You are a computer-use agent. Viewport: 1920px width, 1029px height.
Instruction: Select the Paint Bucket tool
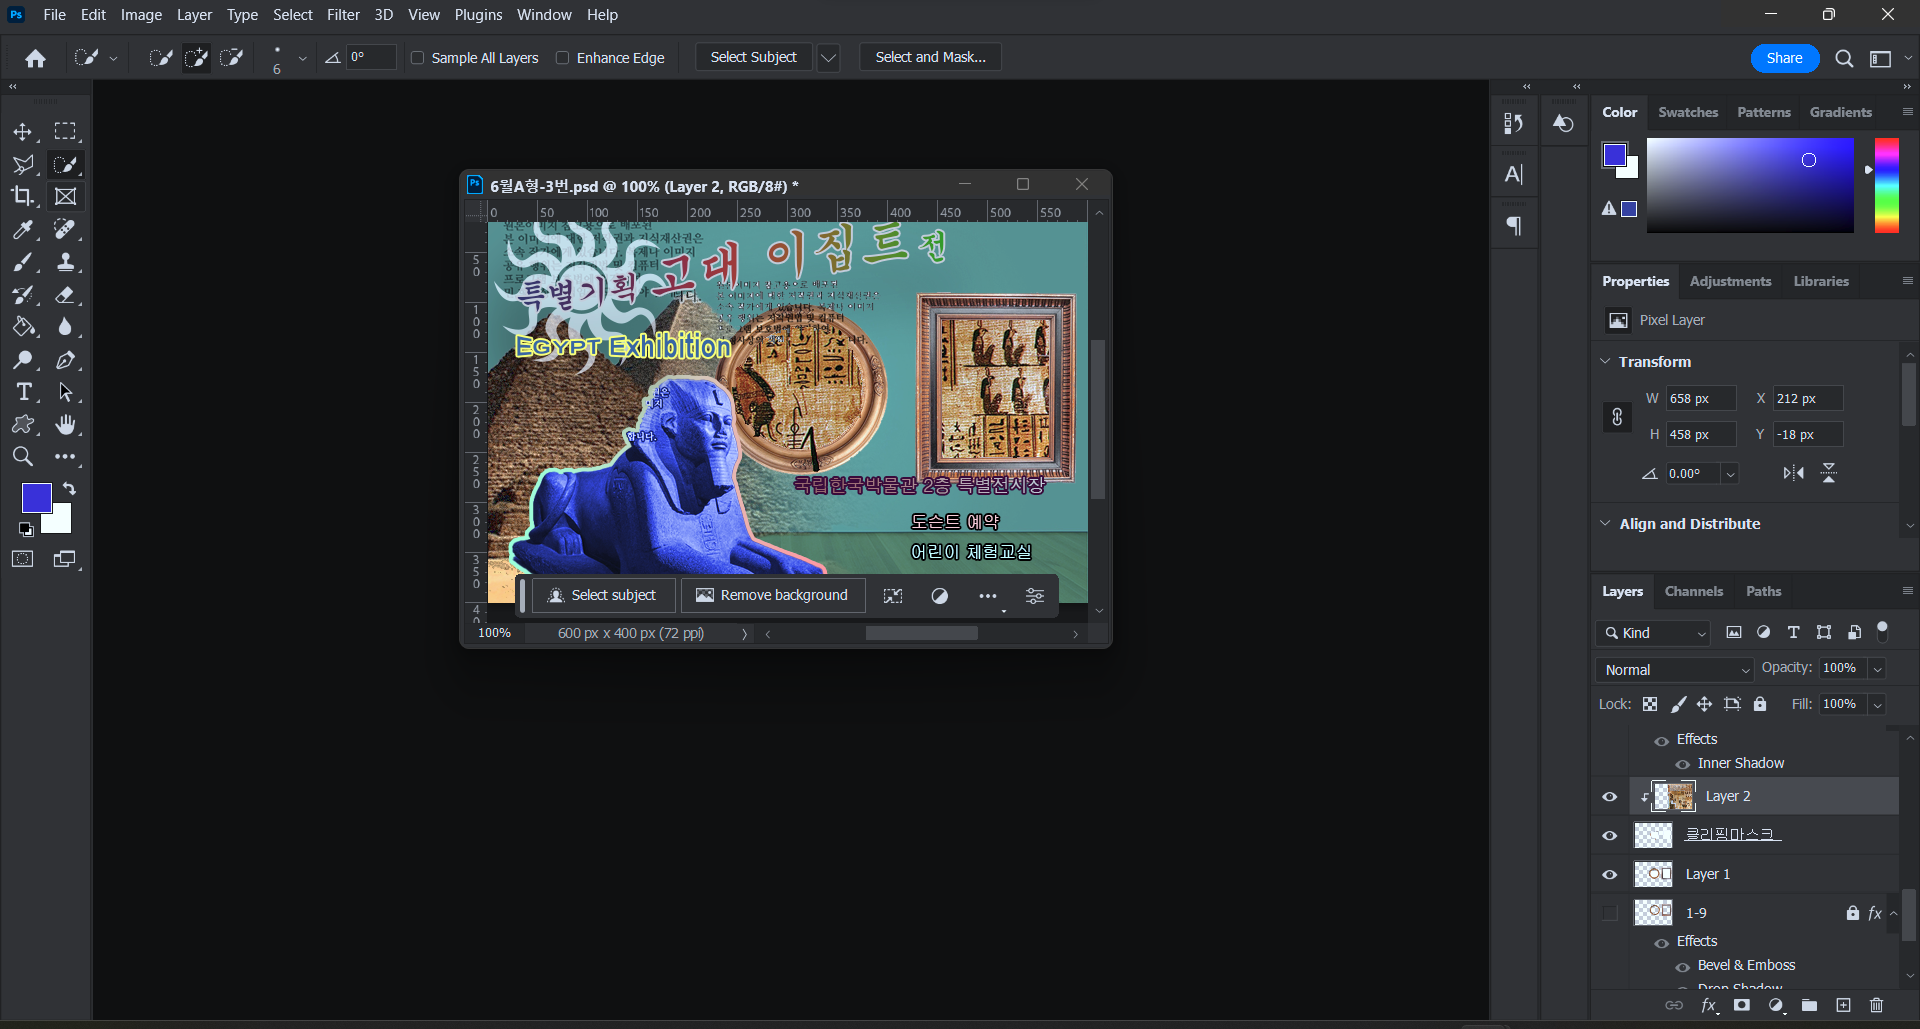[22, 327]
